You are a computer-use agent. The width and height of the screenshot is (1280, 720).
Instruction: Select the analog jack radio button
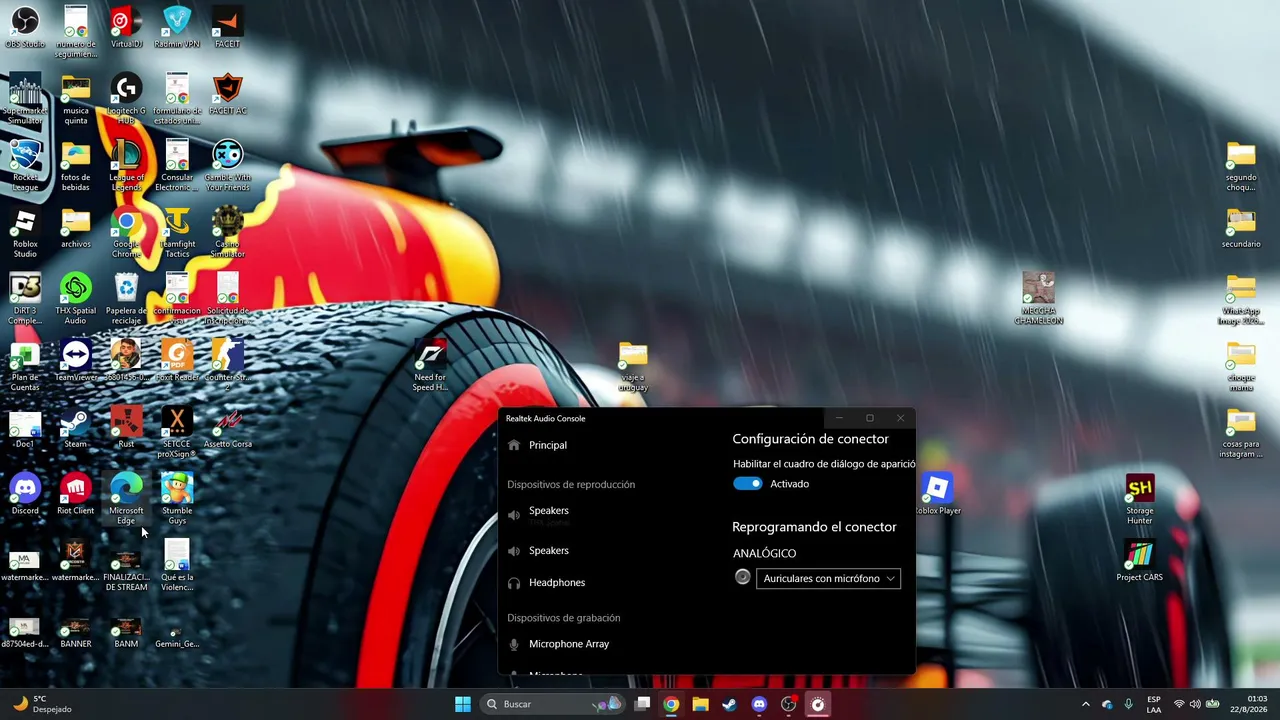[743, 577]
